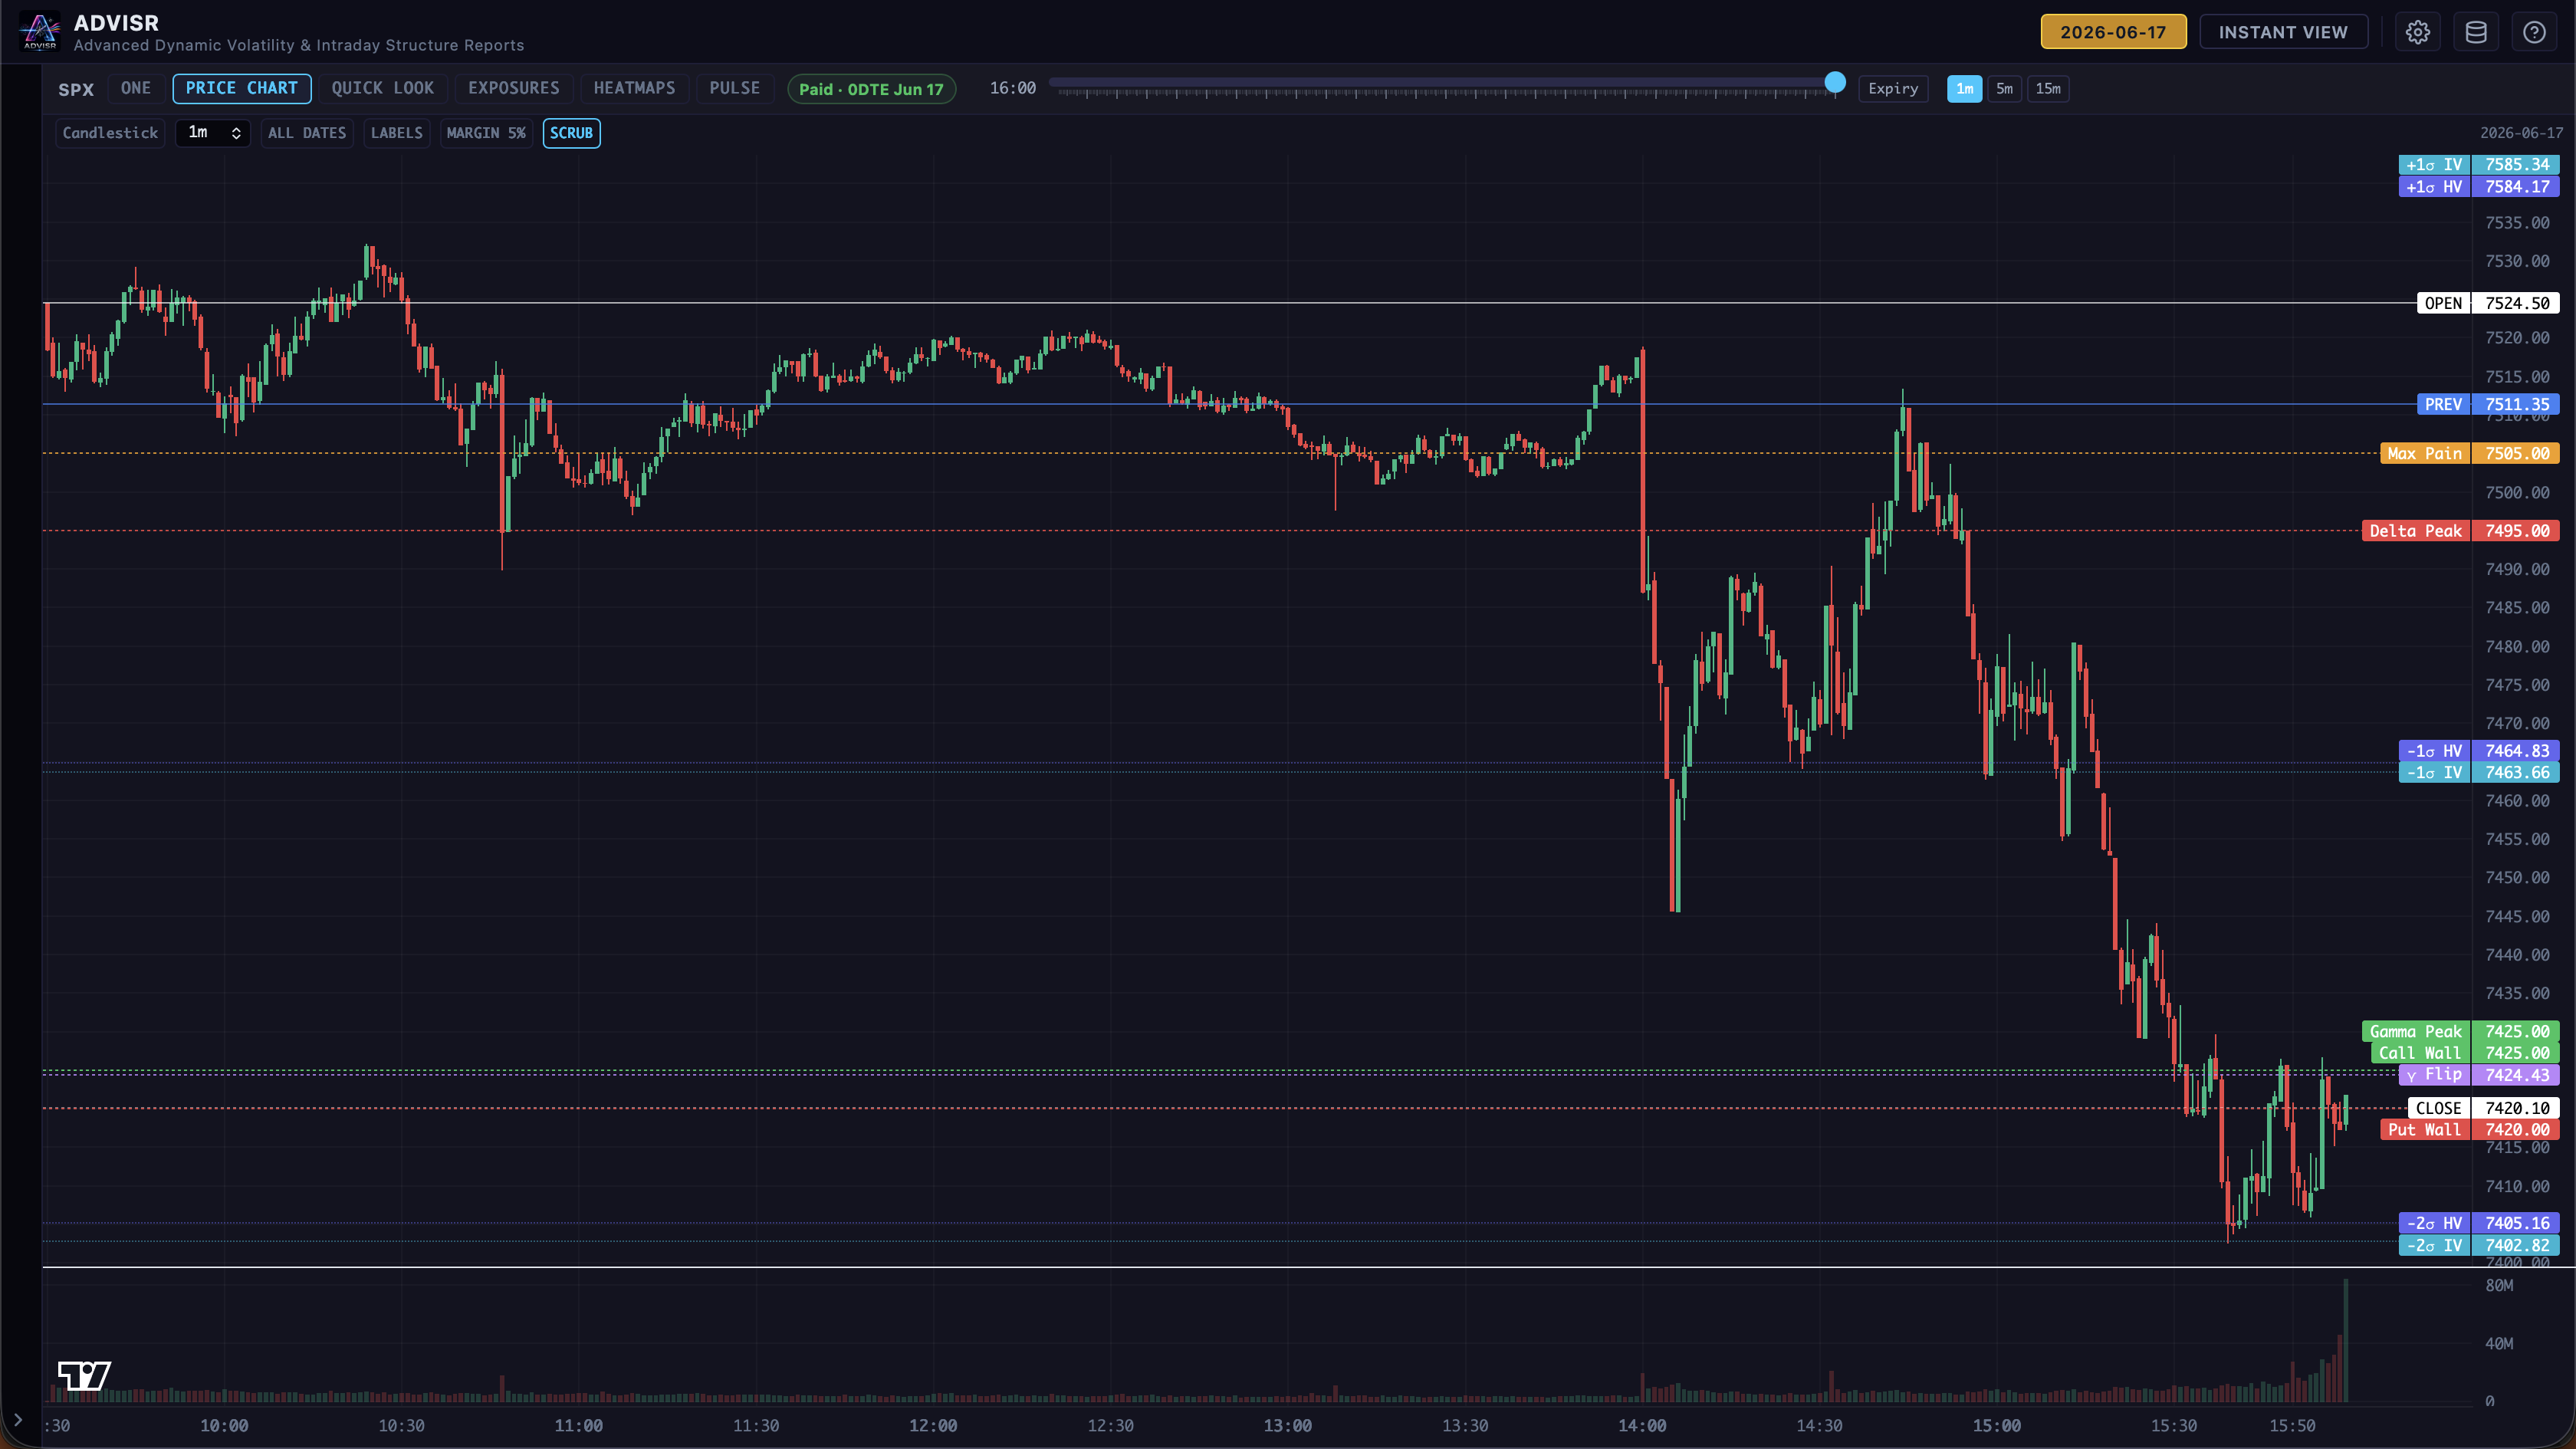Click the OPEN 7524.50 price label
The width and height of the screenshot is (2576, 1449).
pyautogui.click(x=2488, y=303)
